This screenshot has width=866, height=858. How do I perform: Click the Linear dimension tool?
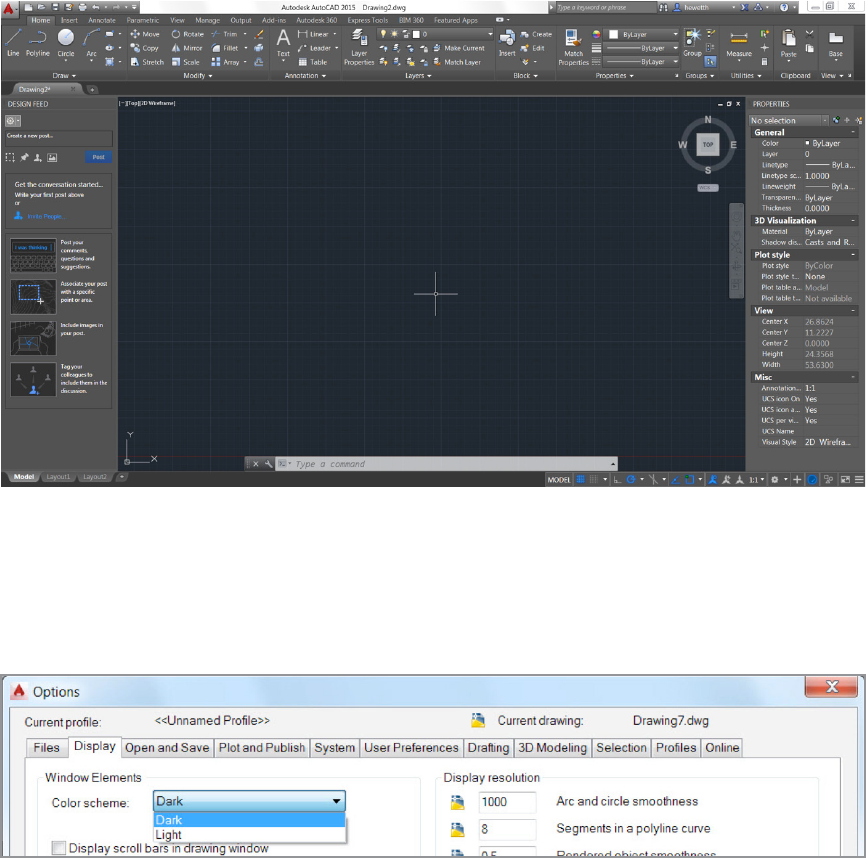313,34
